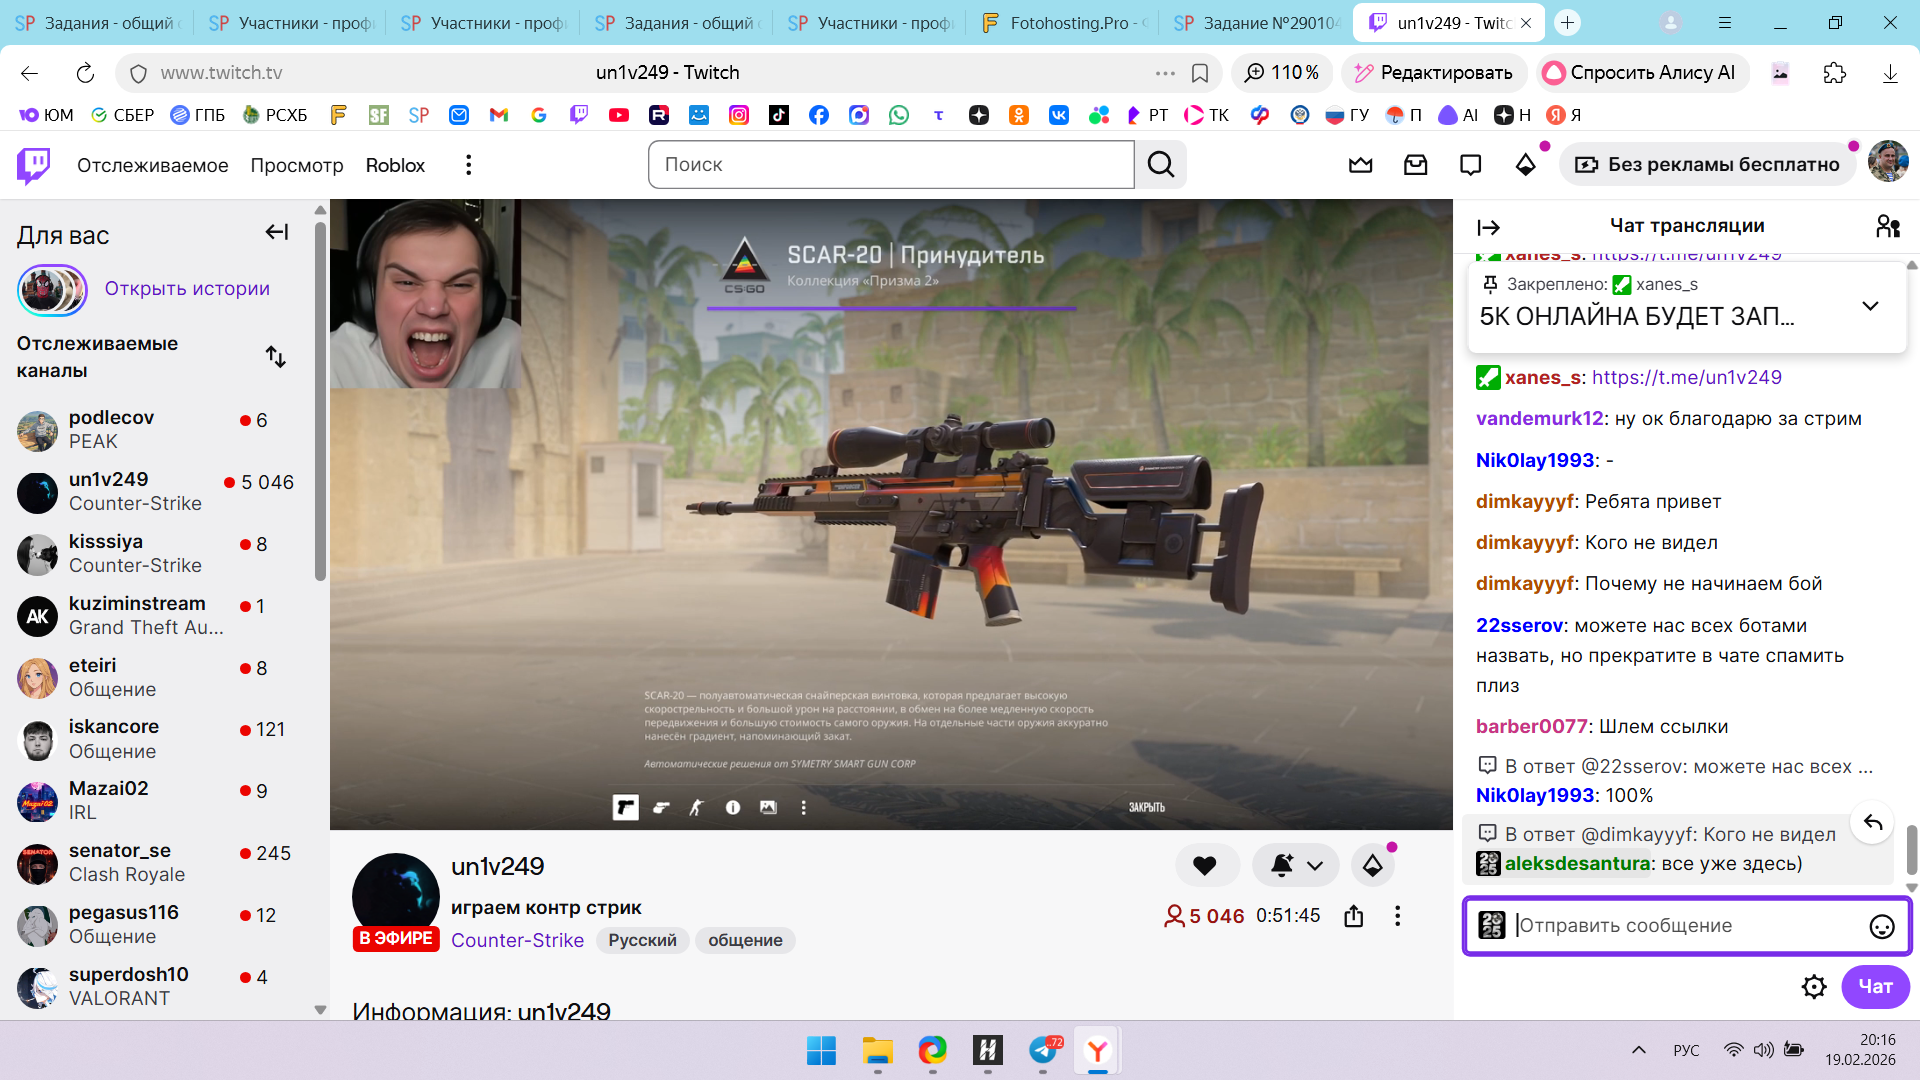Click the Get Bits diamond icon
1920x1080 pixels.
pyautogui.click(x=1525, y=165)
